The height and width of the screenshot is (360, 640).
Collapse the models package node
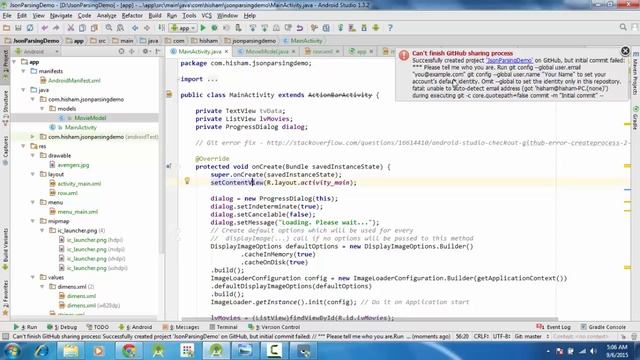[x=42, y=109]
